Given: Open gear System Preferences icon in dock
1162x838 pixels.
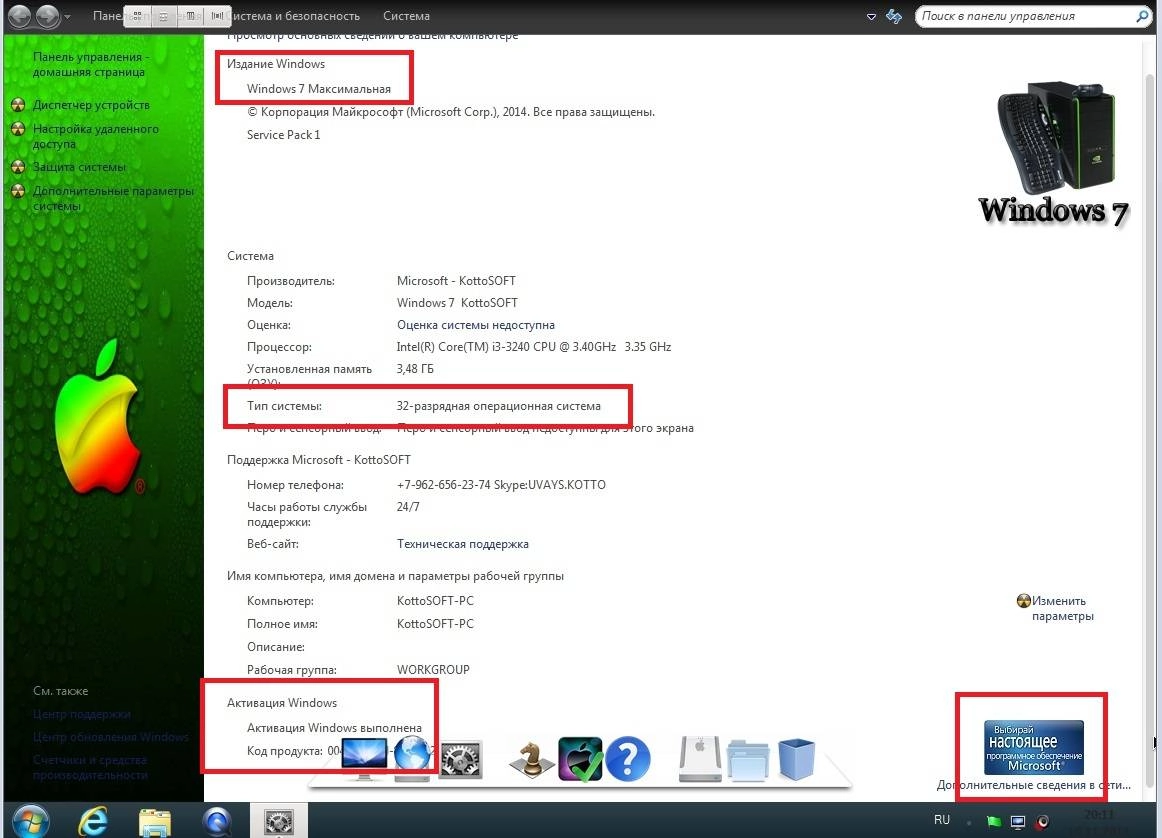Looking at the screenshot, I should [x=461, y=759].
